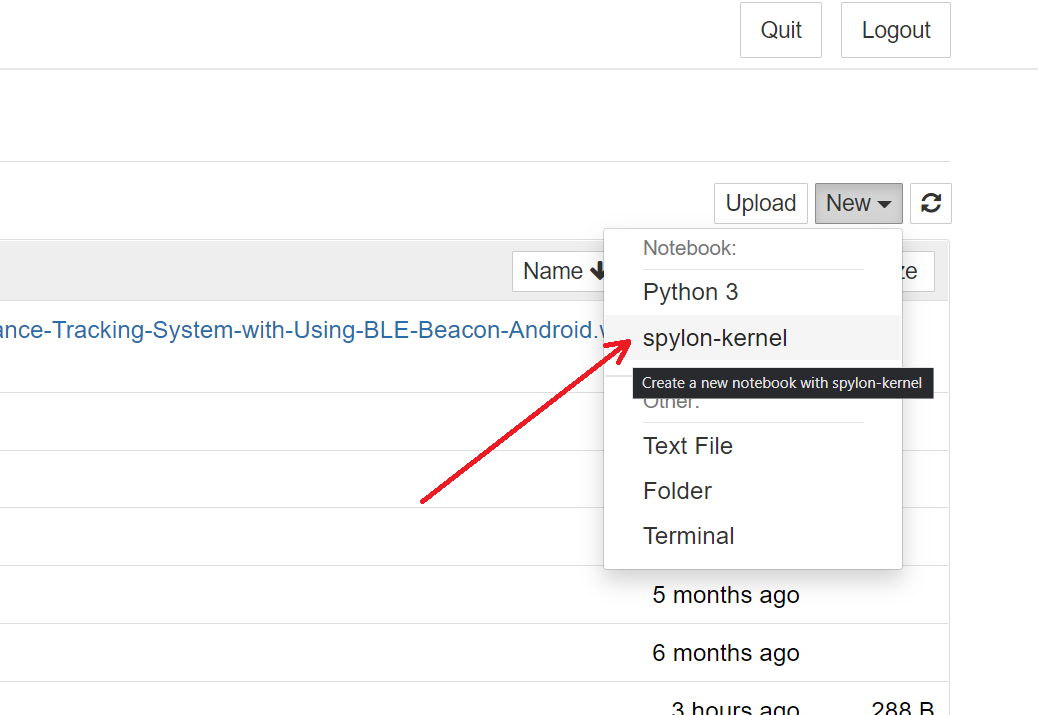Choose Folder from the New menu
This screenshot has width=1038, height=715.
pyautogui.click(x=677, y=491)
